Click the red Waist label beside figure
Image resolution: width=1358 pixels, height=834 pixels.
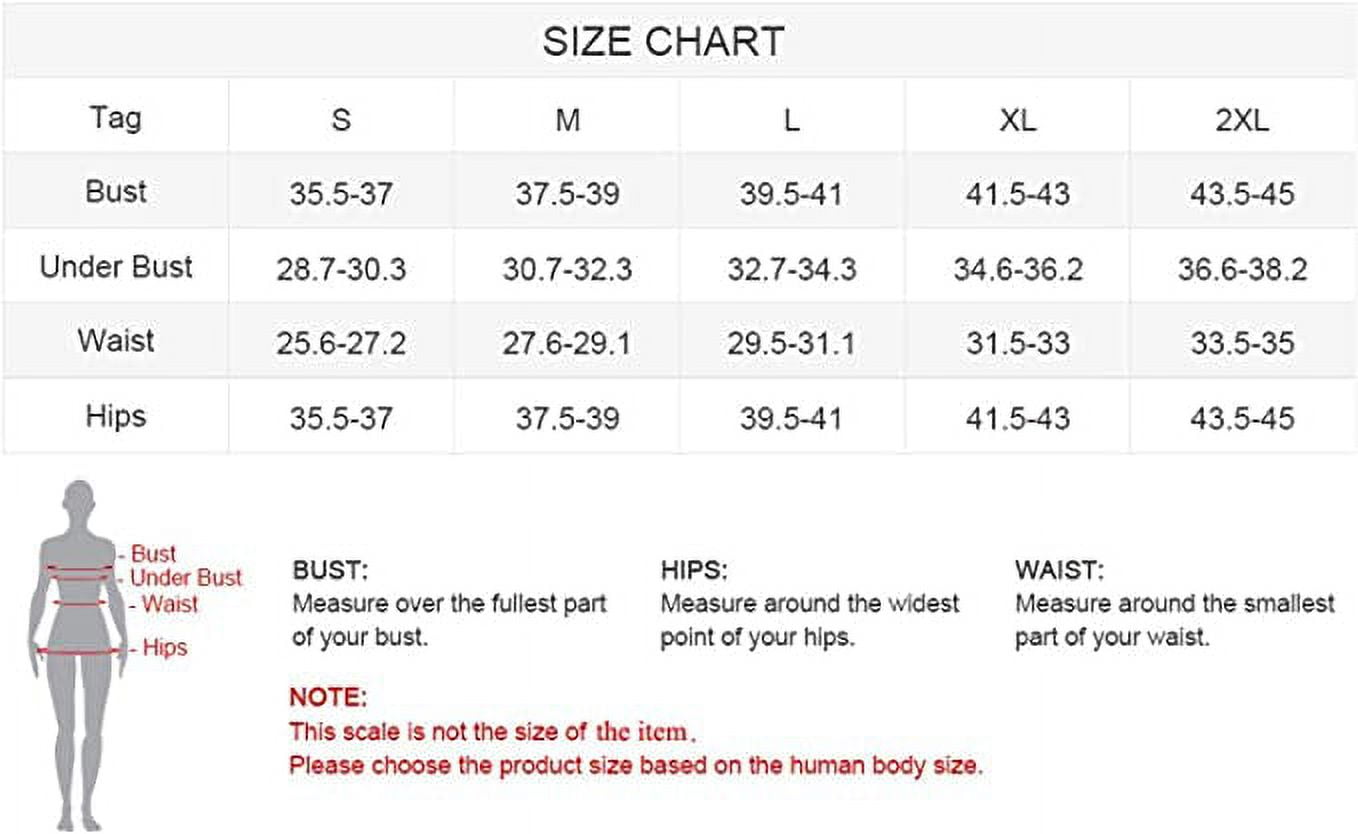pyautogui.click(x=169, y=604)
